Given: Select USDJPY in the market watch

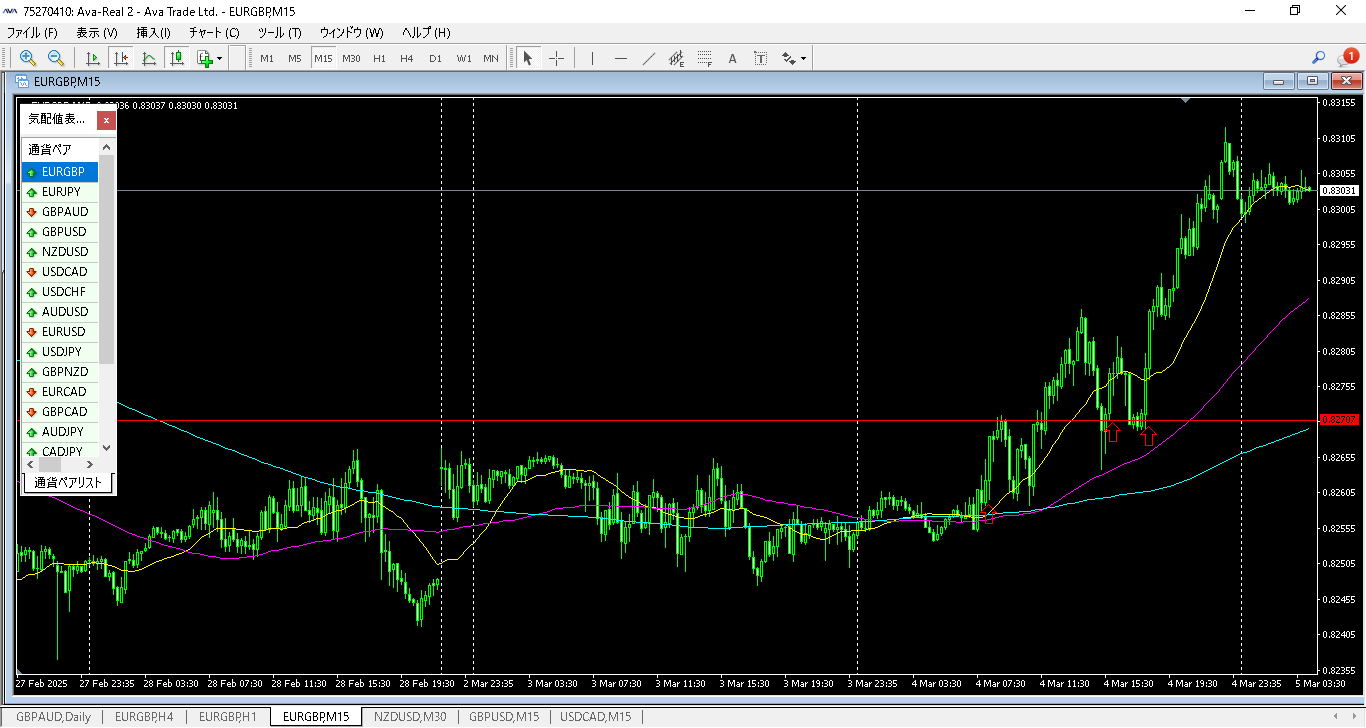Looking at the screenshot, I should point(60,352).
